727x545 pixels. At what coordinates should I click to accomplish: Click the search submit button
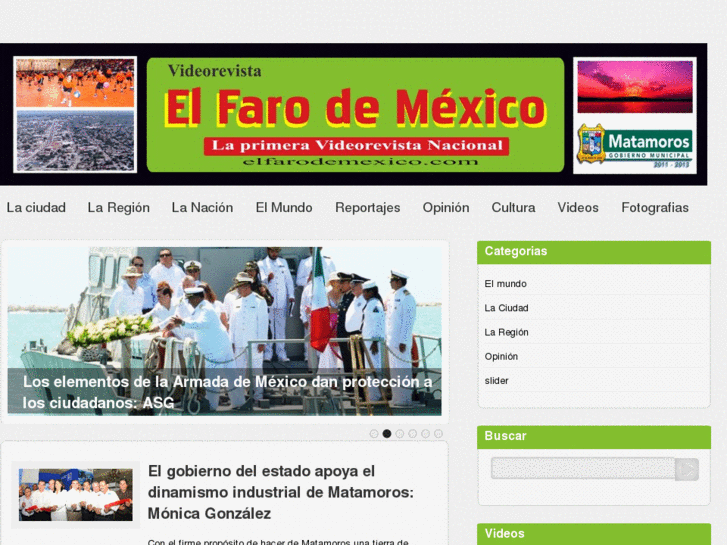(x=687, y=469)
